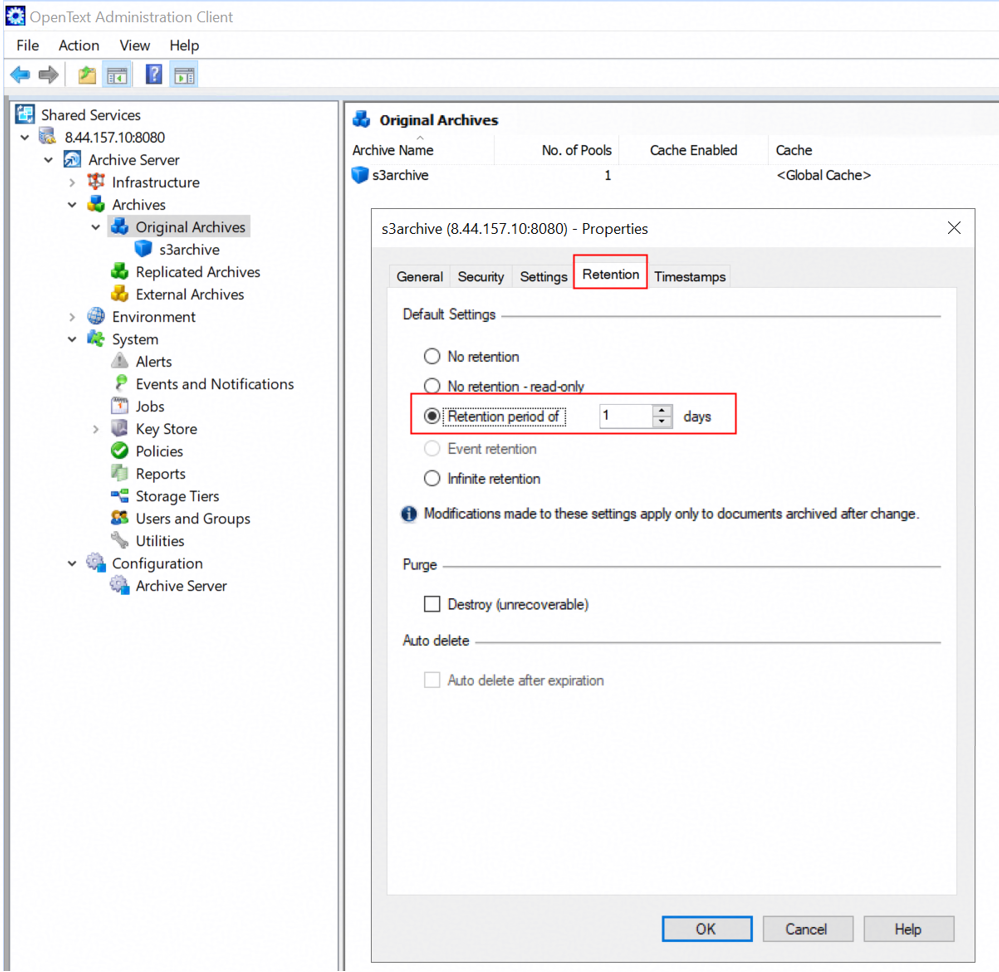Open the File menu
Screen dimensions: 999x972
[27, 45]
